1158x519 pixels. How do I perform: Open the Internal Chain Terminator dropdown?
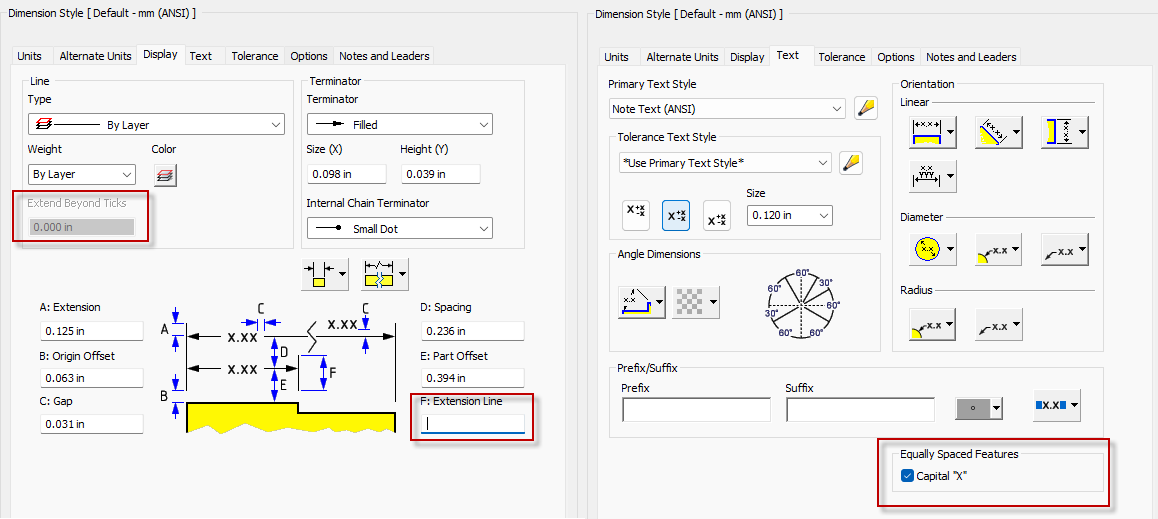click(399, 229)
